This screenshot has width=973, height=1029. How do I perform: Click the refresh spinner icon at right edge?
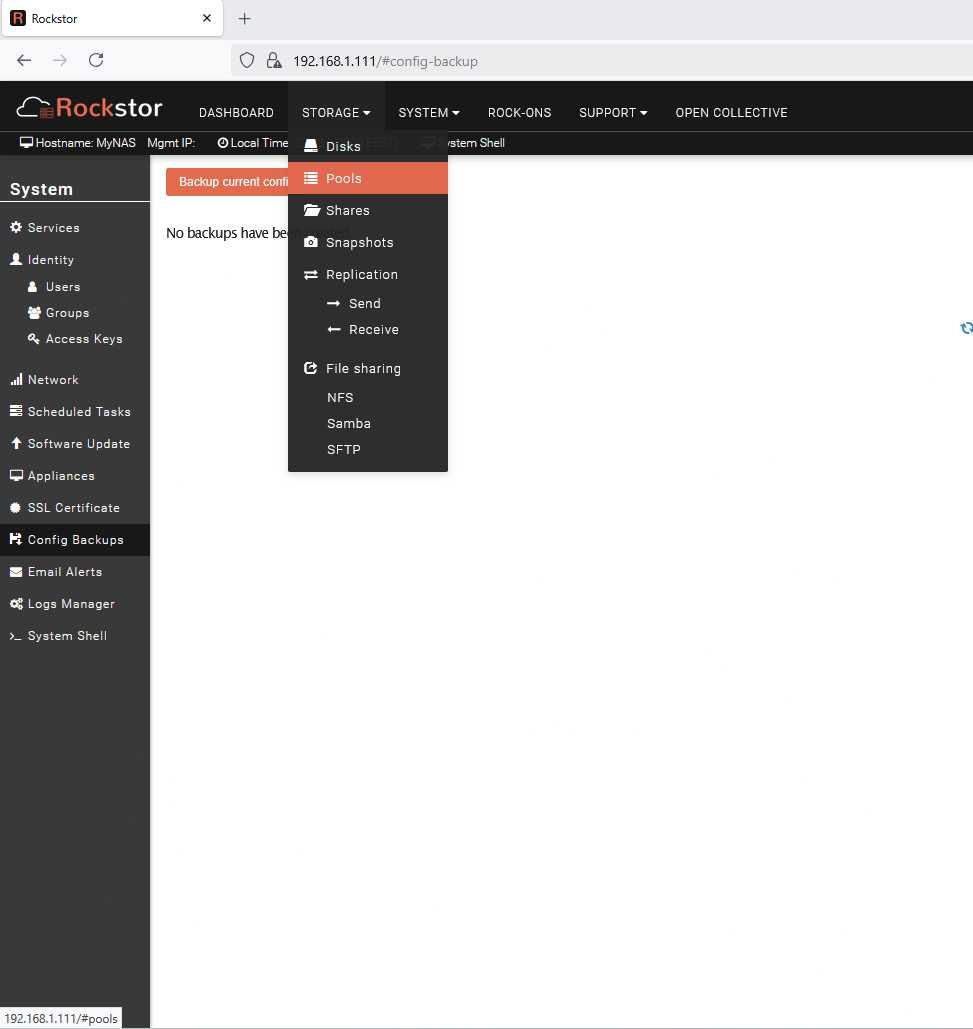966,327
